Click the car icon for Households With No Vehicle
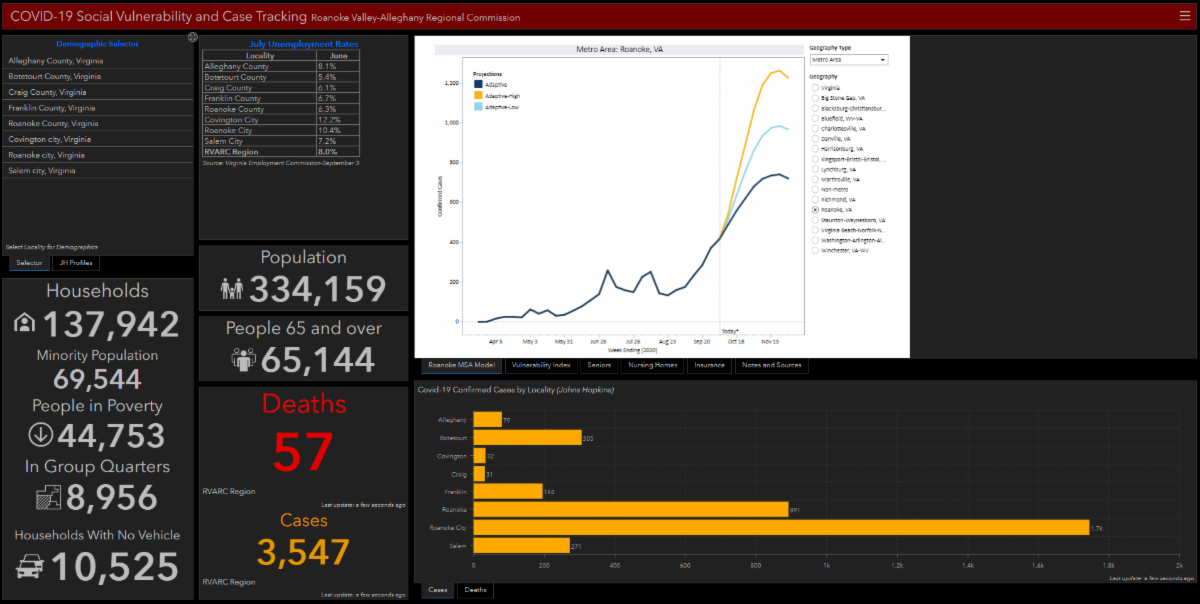 pos(30,567)
